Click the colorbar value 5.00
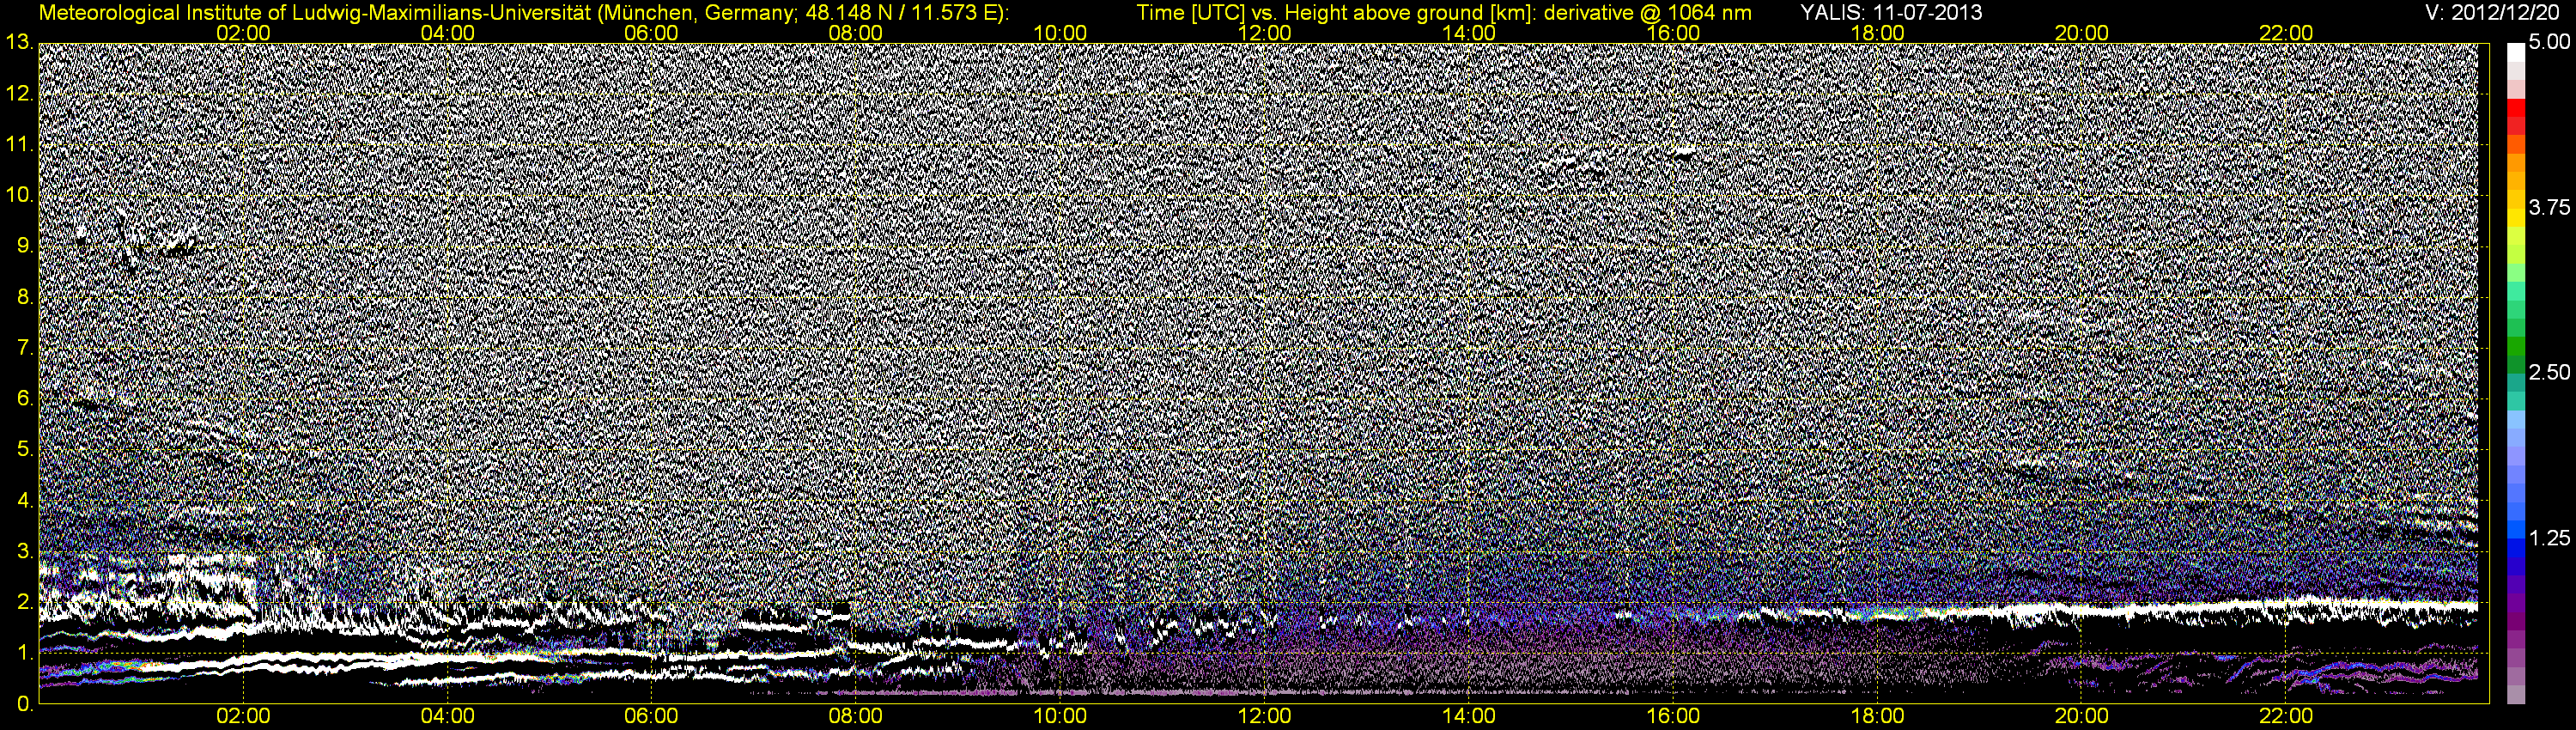 [2549, 43]
